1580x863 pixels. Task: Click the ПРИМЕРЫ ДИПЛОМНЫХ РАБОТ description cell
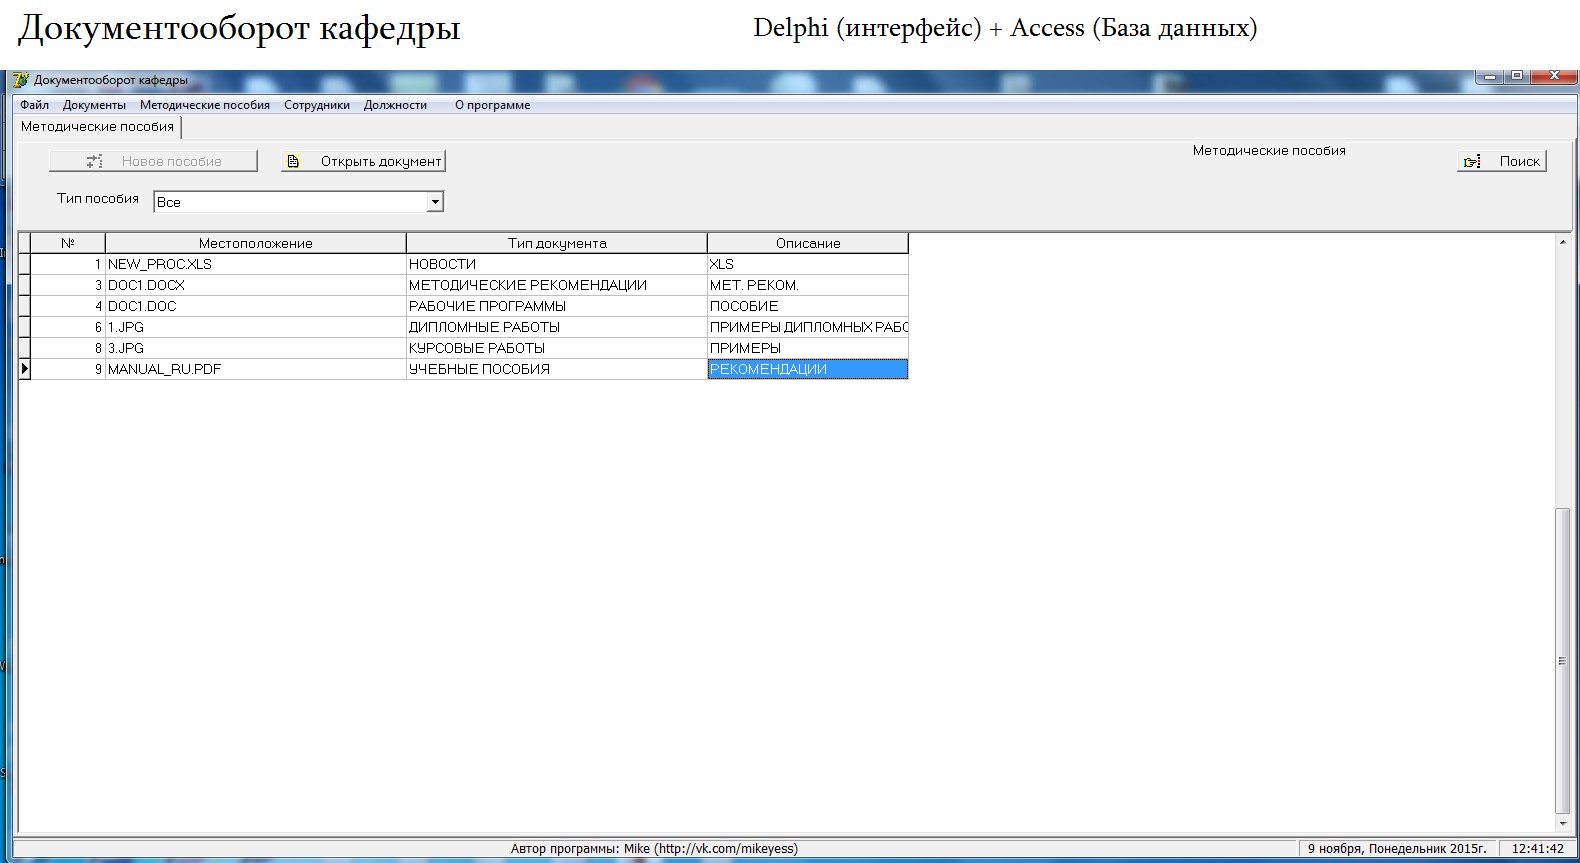(808, 327)
